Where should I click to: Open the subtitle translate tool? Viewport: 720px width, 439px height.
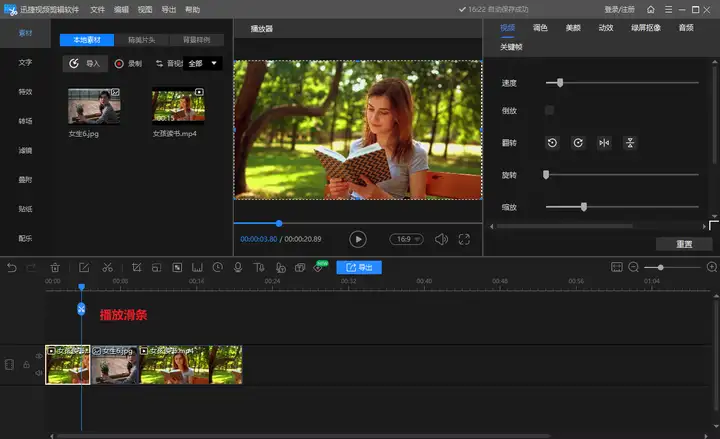point(300,268)
